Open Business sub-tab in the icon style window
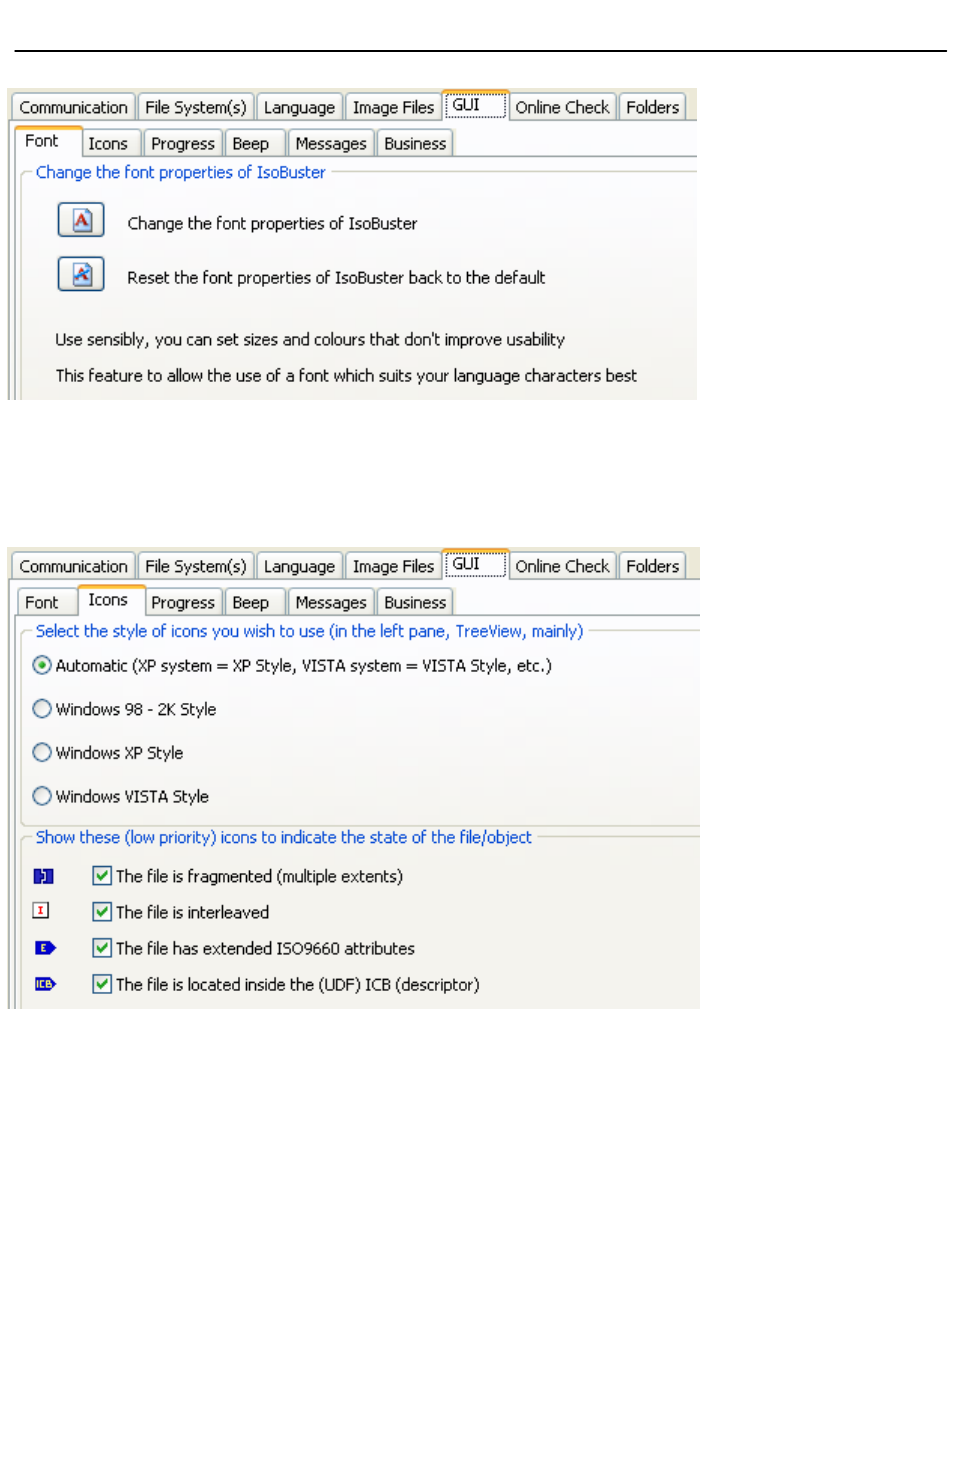The width and height of the screenshot is (962, 1457). click(x=415, y=602)
